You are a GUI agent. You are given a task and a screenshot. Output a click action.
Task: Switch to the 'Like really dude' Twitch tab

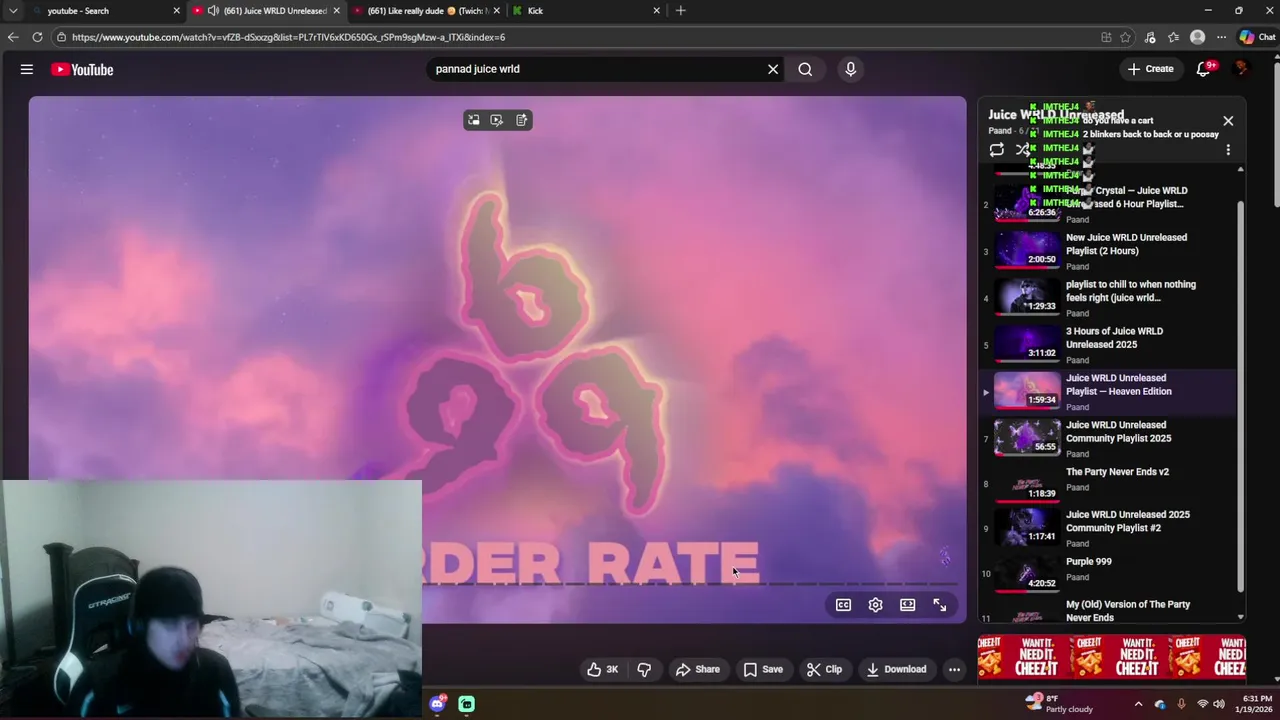tap(425, 11)
